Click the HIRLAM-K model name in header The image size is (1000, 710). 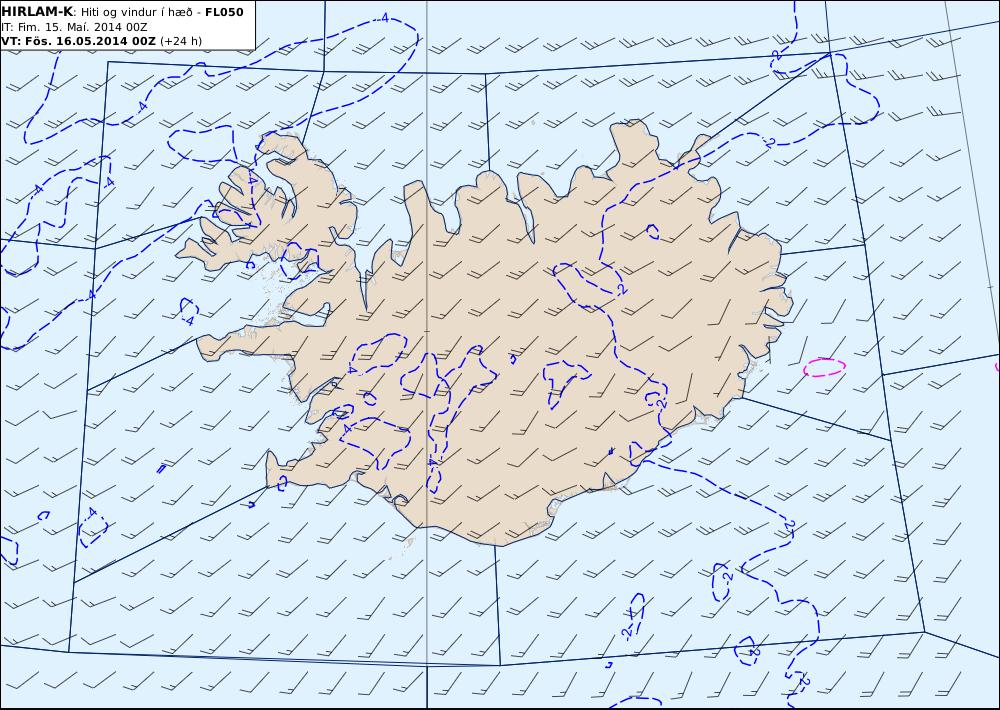pos(37,11)
